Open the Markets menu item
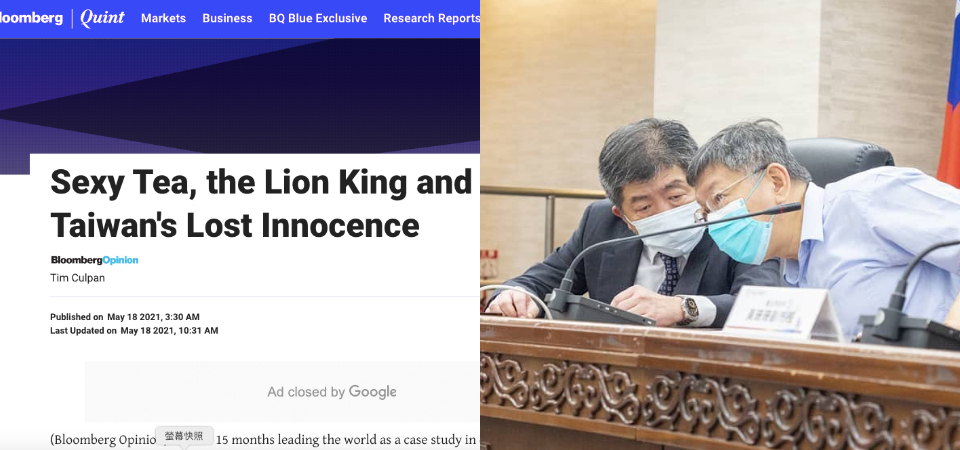The height and width of the screenshot is (450, 960). [x=163, y=18]
